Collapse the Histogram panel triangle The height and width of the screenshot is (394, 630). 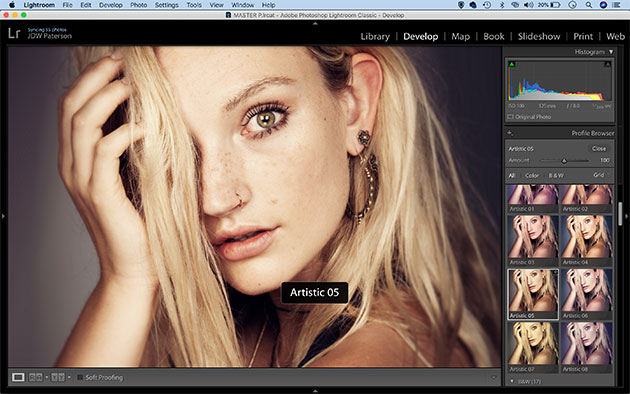pyautogui.click(x=611, y=52)
